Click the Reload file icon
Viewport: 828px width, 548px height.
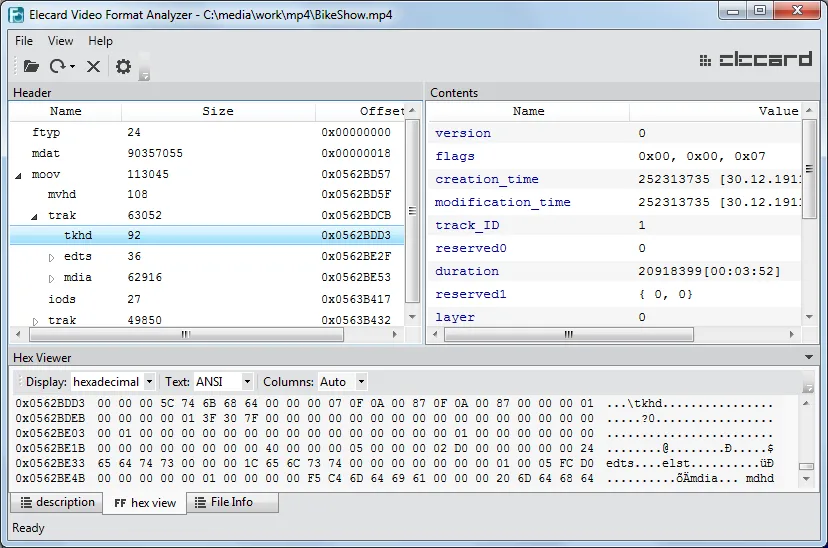[57, 66]
